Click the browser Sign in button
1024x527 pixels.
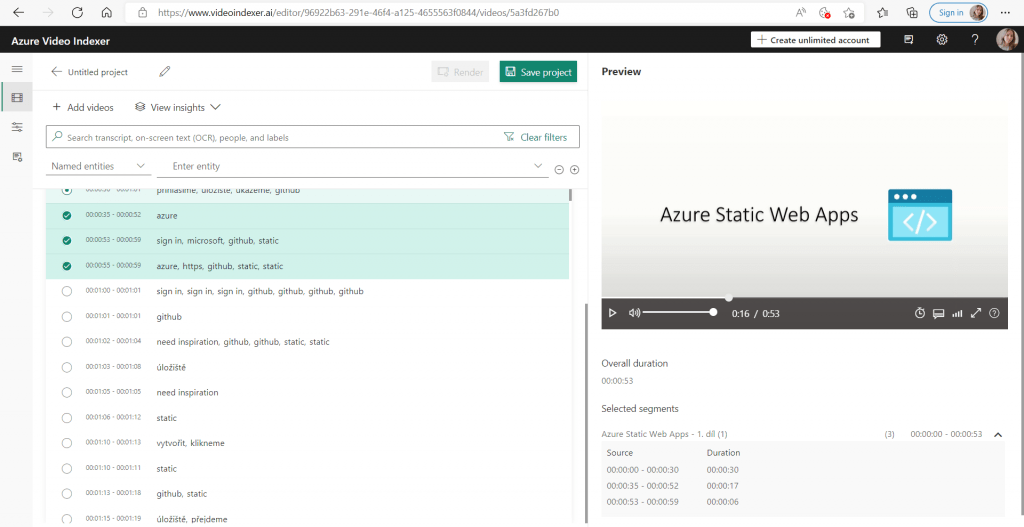click(x=959, y=12)
